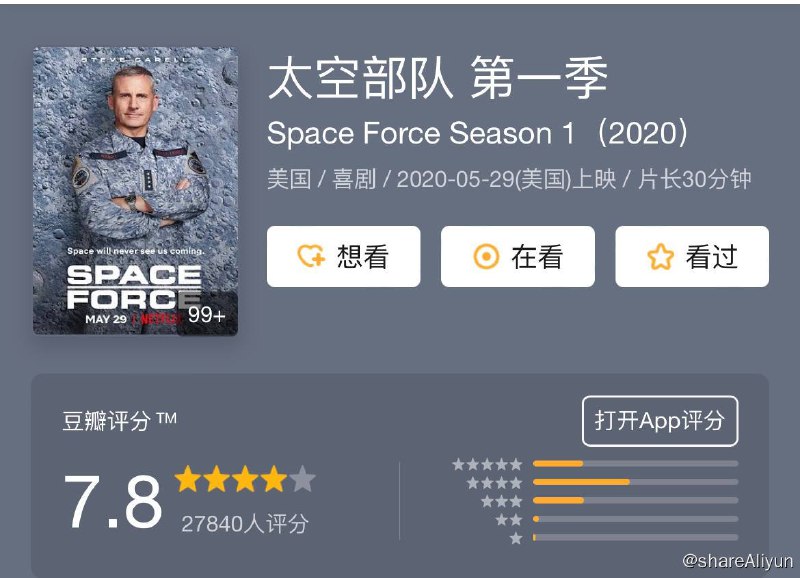Click the five-star row icon in rating distribution
800x578 pixels.
[x=487, y=464]
